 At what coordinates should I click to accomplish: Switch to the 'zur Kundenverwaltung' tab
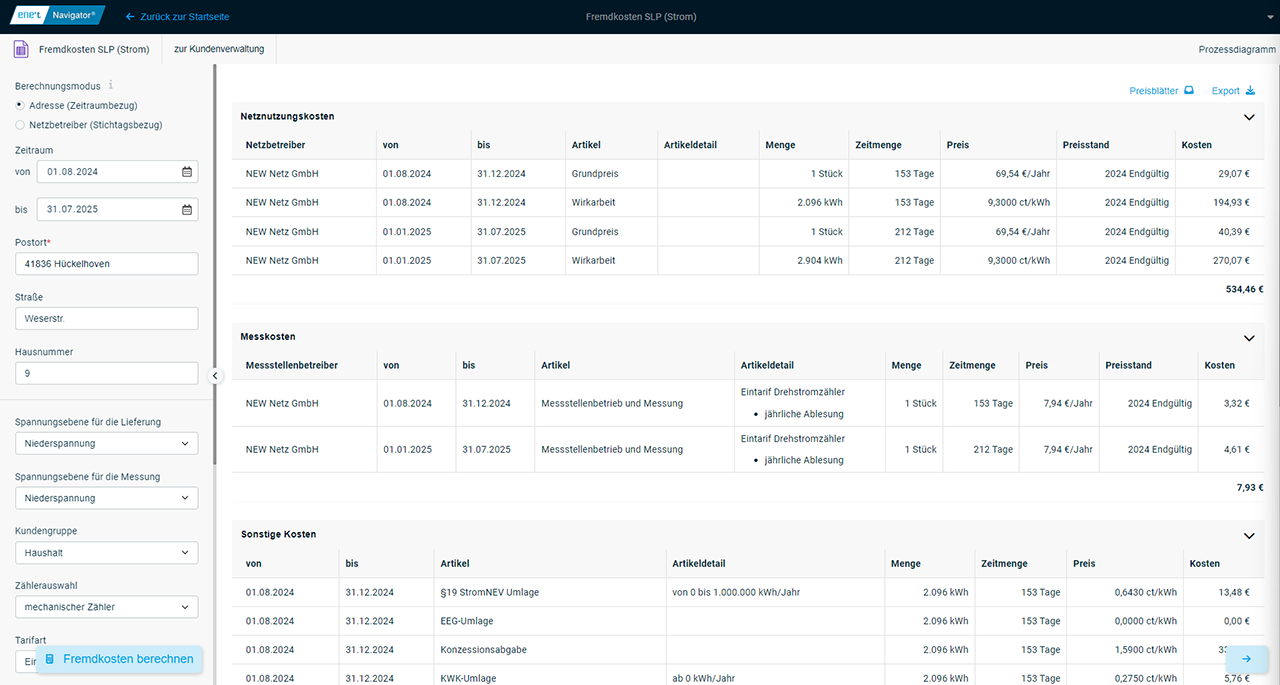pyautogui.click(x=219, y=49)
